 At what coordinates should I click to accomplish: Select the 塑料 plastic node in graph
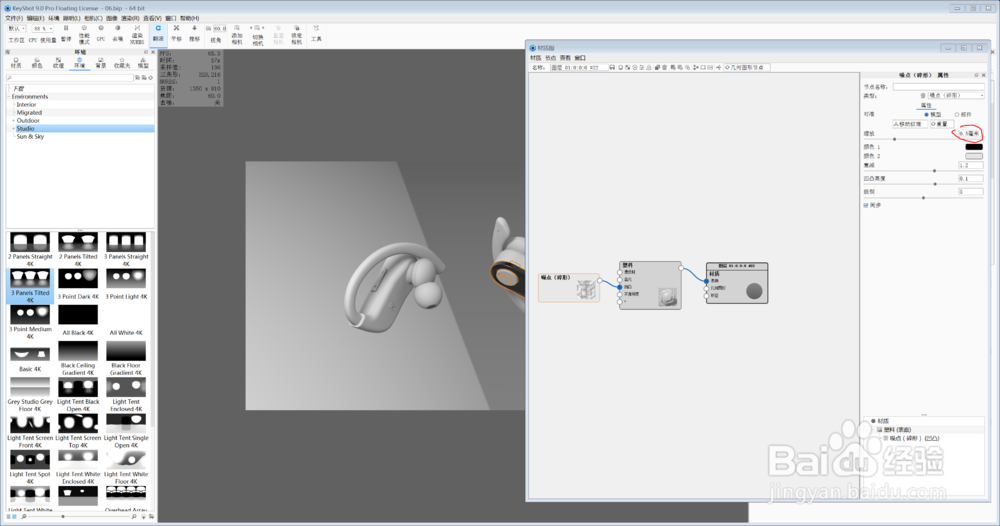pos(650,285)
